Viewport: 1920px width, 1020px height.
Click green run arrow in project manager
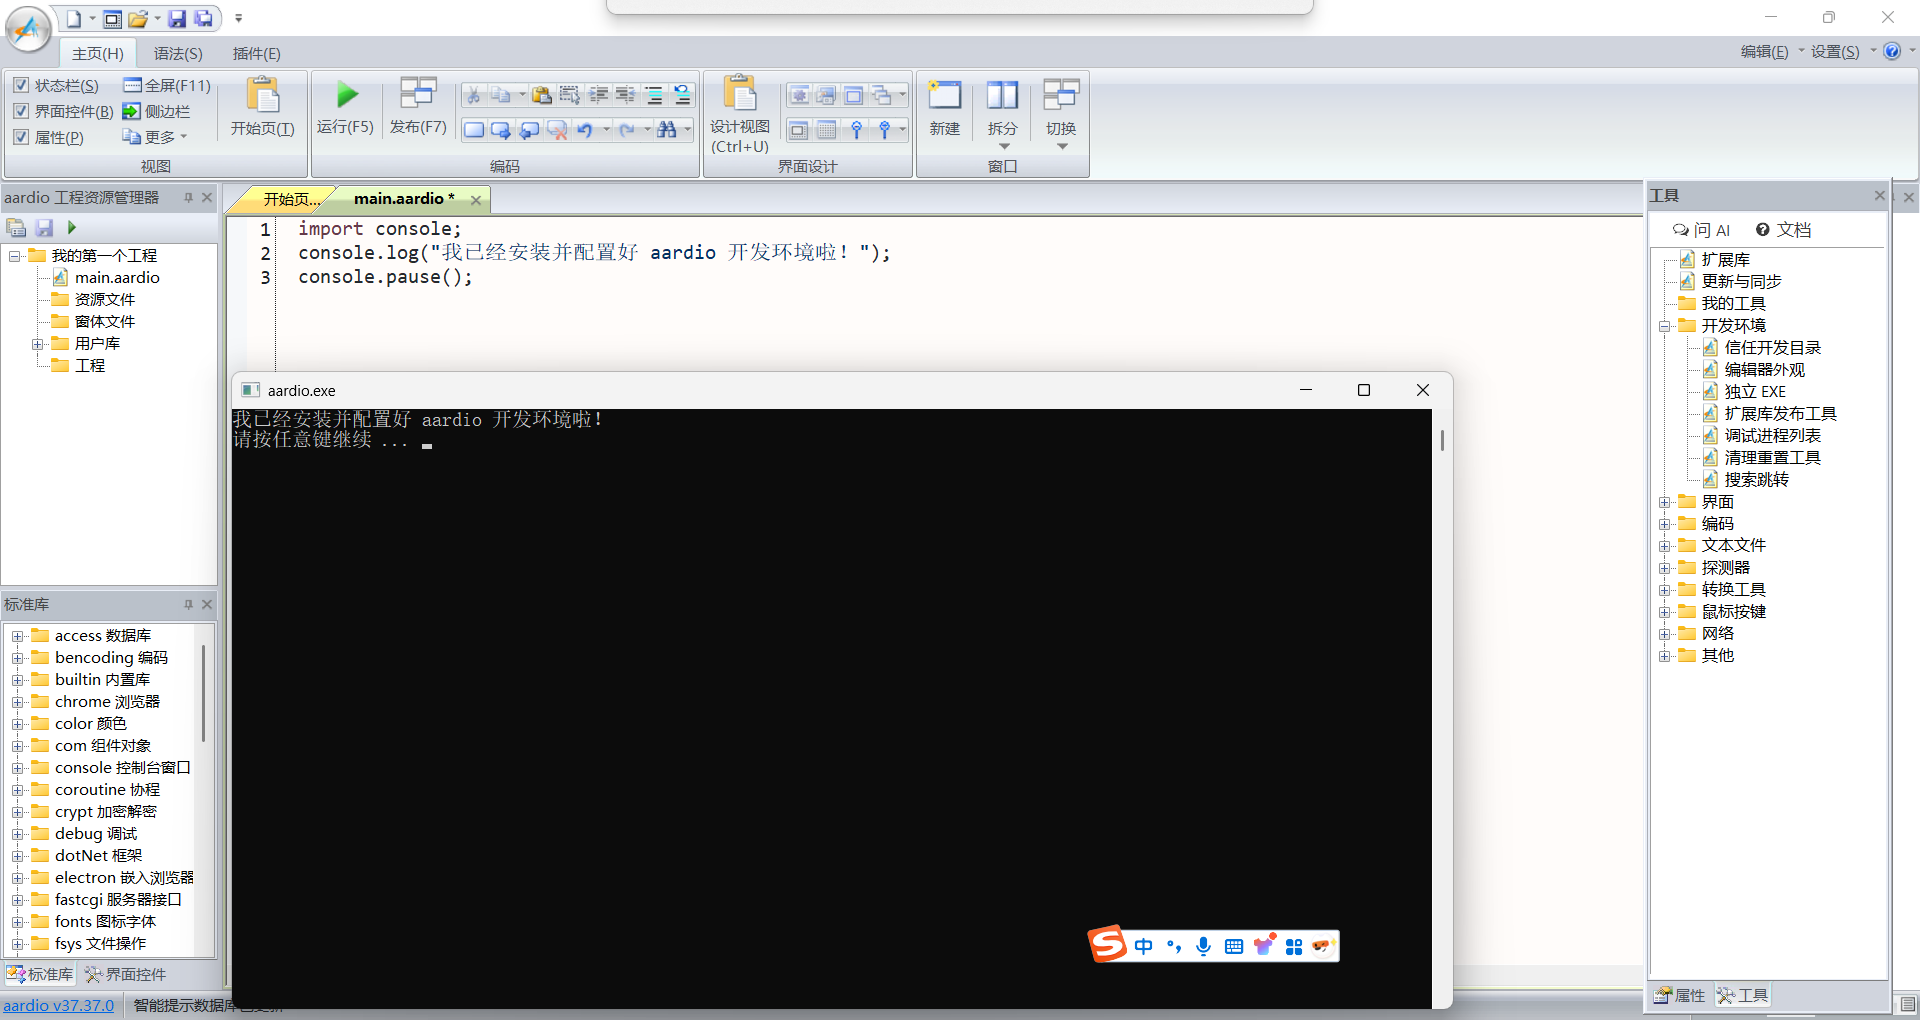(72, 228)
